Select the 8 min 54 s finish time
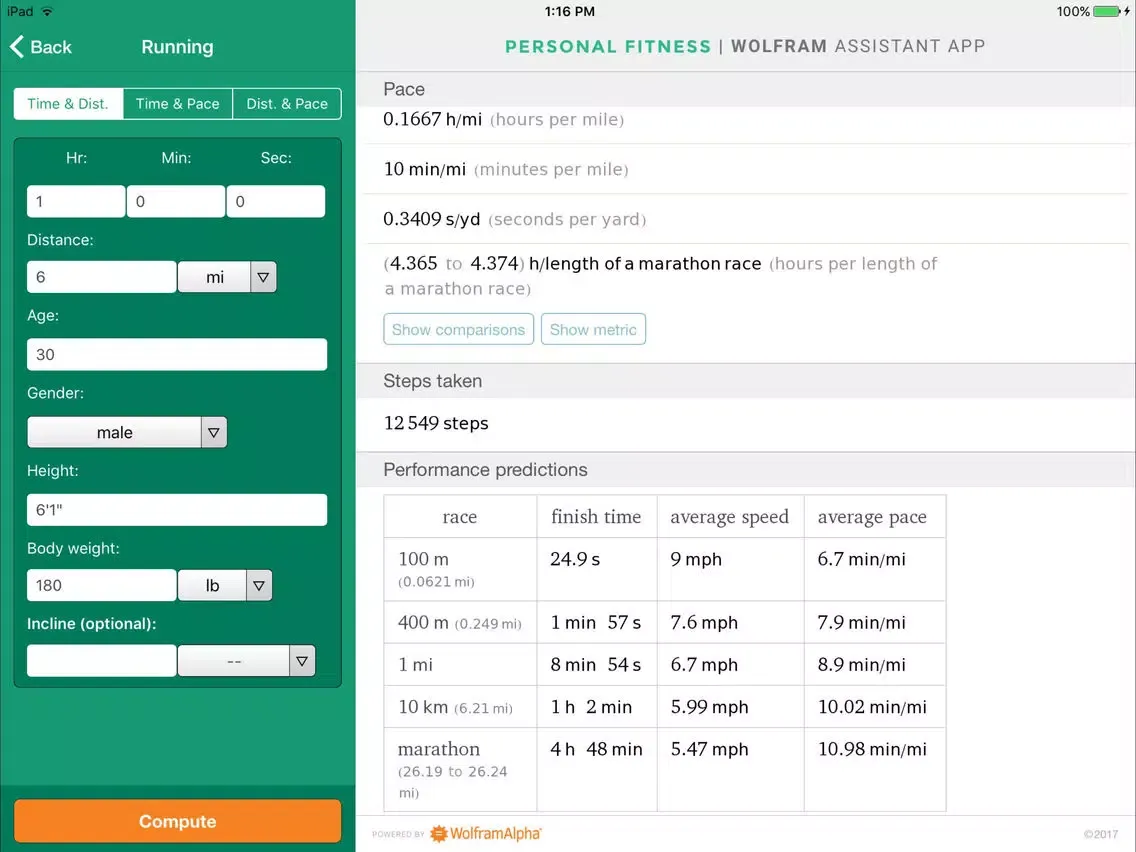 pos(596,664)
